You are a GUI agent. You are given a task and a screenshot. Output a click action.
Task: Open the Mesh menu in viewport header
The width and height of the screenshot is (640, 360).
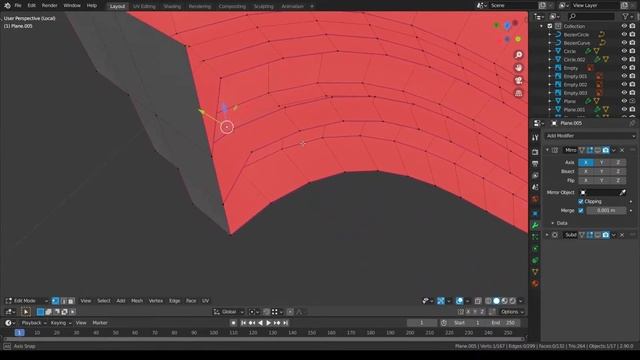coord(137,301)
